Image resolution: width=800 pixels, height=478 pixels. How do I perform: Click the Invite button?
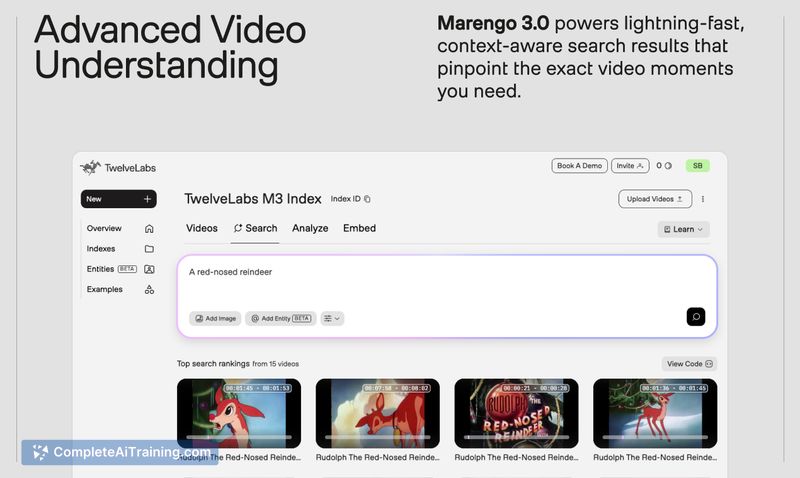[x=630, y=166]
